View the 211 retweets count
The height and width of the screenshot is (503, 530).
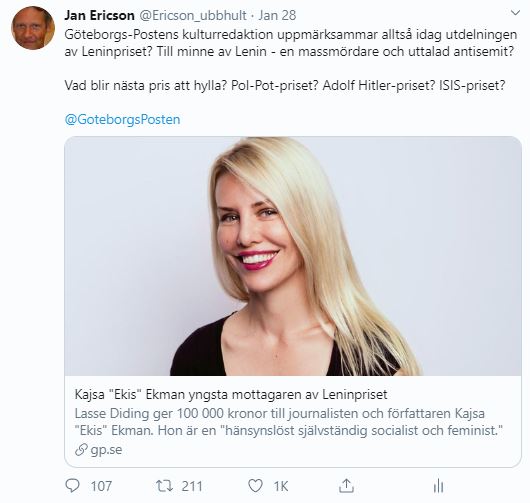pyautogui.click(x=192, y=486)
